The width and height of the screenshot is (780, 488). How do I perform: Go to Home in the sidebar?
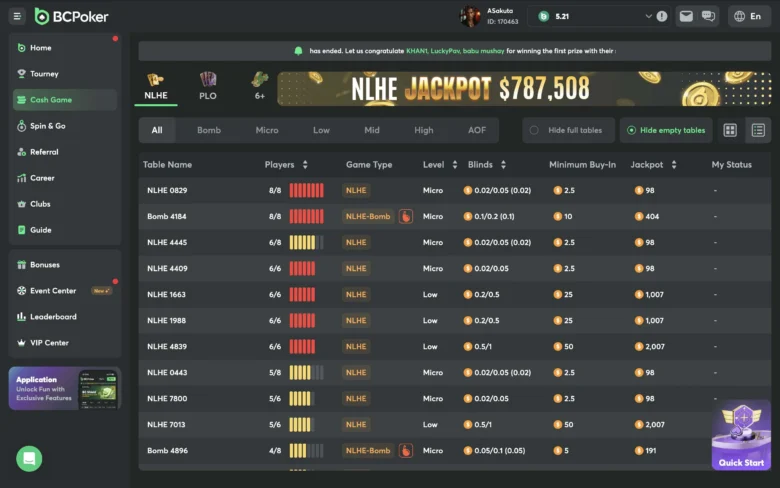tap(65, 48)
